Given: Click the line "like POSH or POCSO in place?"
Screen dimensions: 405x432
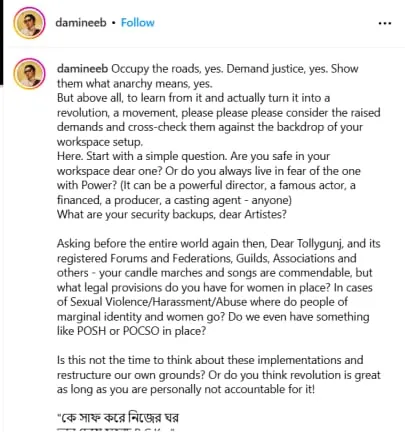Looking at the screenshot, I should click(x=132, y=331).
